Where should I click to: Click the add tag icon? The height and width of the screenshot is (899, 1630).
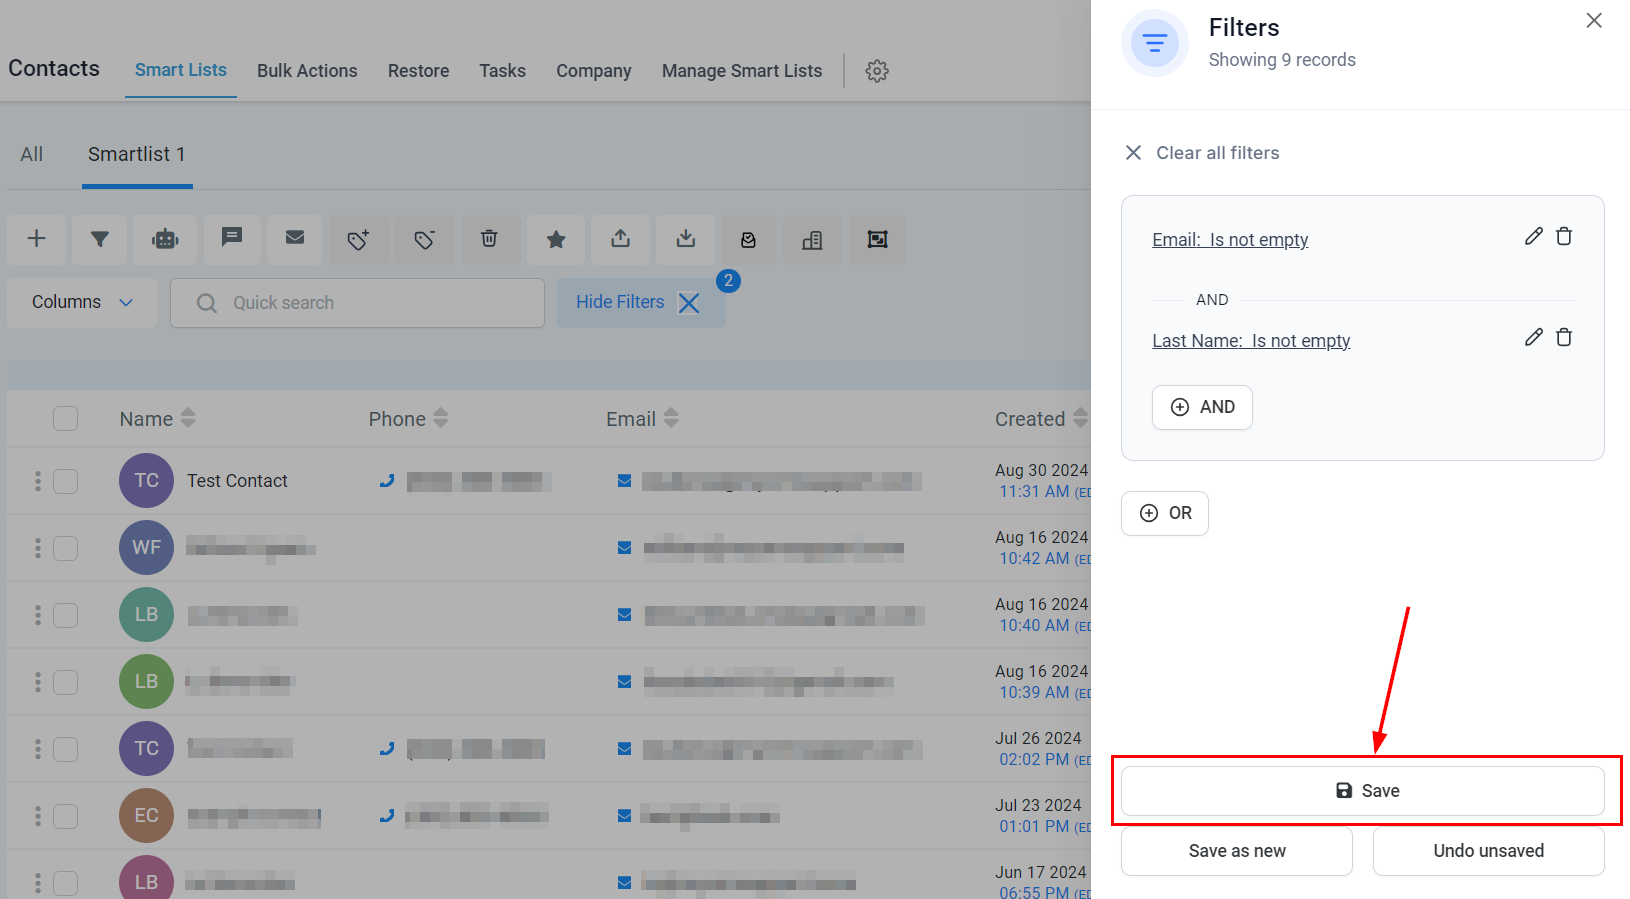(358, 239)
